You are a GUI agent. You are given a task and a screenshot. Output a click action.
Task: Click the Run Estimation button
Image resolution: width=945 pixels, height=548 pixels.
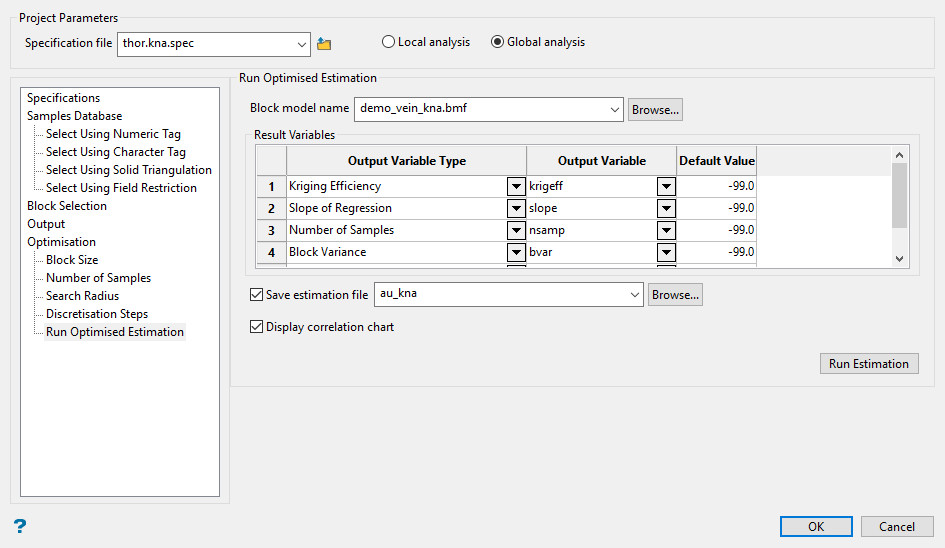(868, 364)
